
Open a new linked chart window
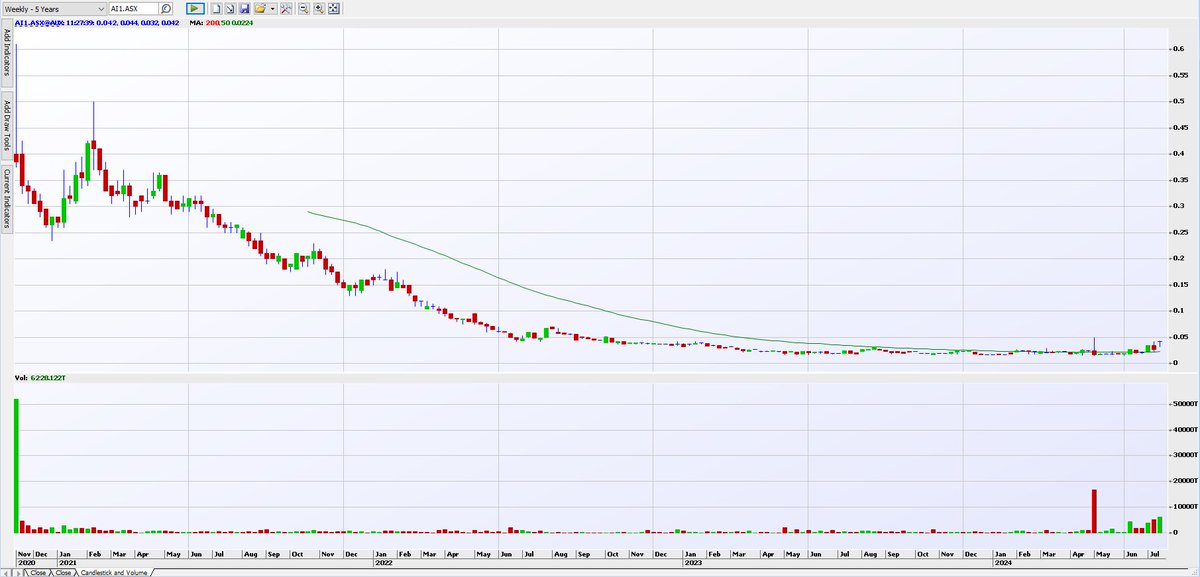pyautogui.click(x=229, y=8)
